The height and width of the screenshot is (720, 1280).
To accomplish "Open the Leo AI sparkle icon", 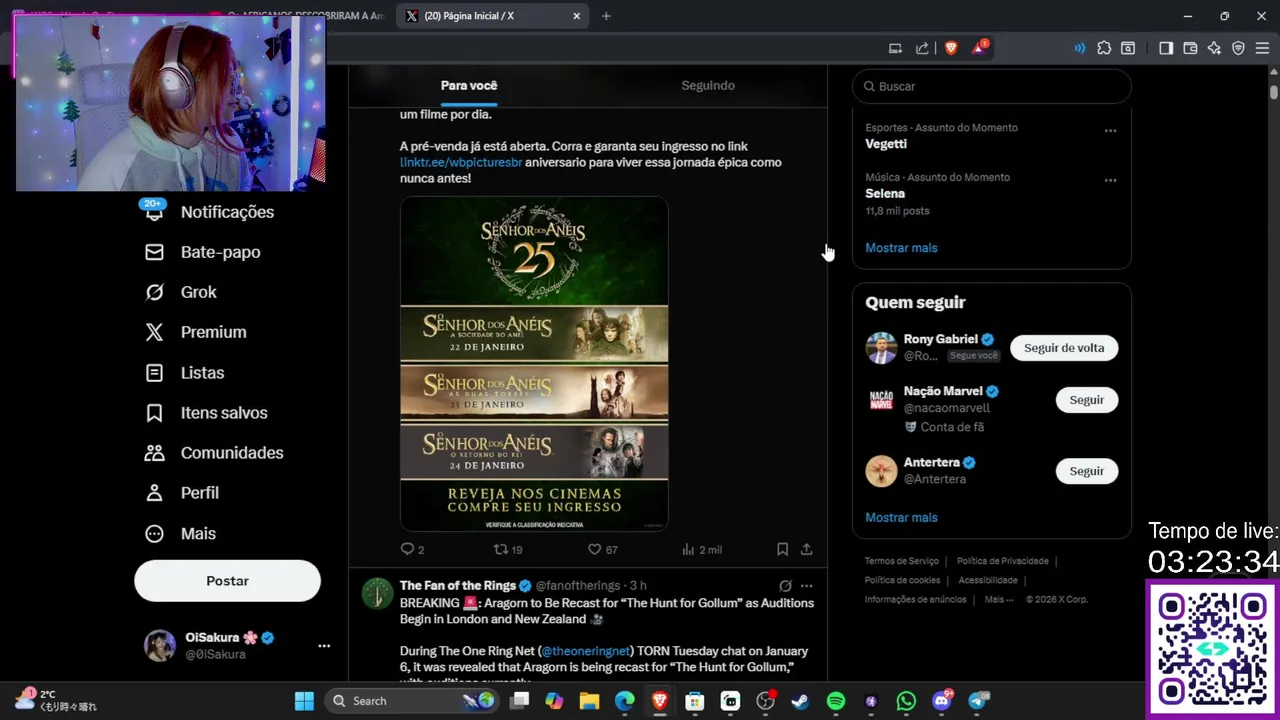I will click(x=1214, y=48).
